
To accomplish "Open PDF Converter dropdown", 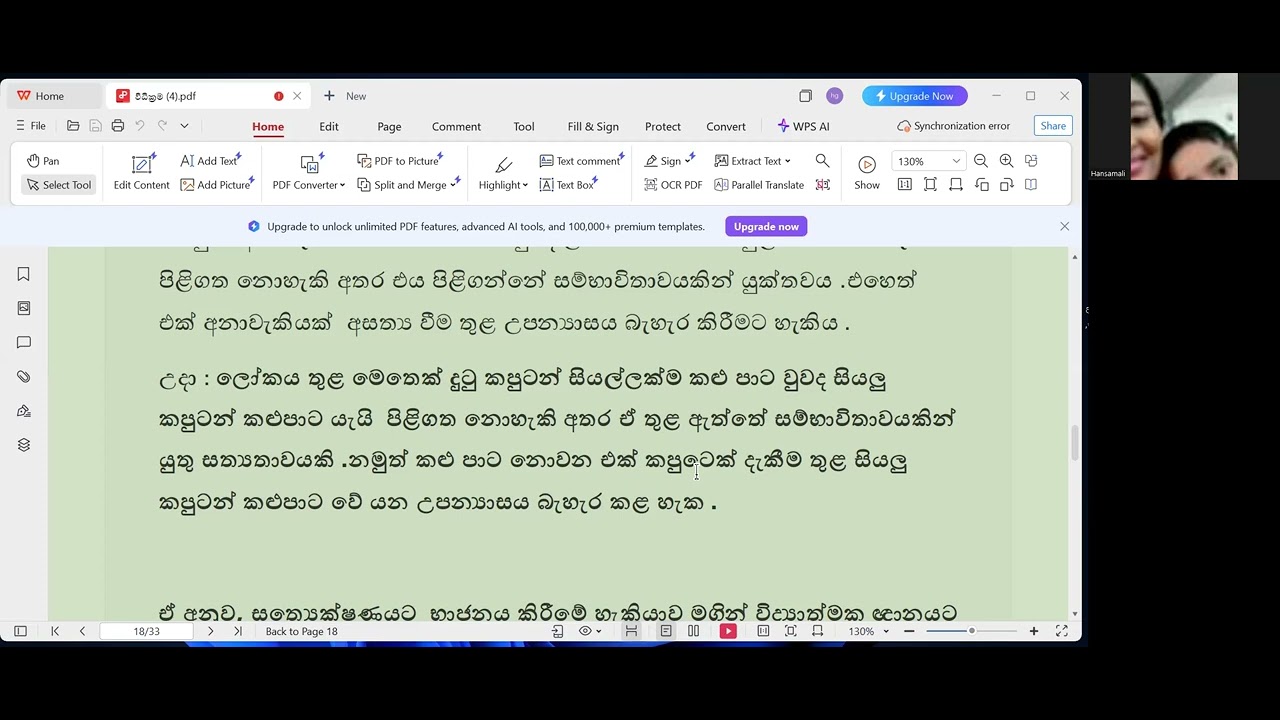I will [308, 171].
